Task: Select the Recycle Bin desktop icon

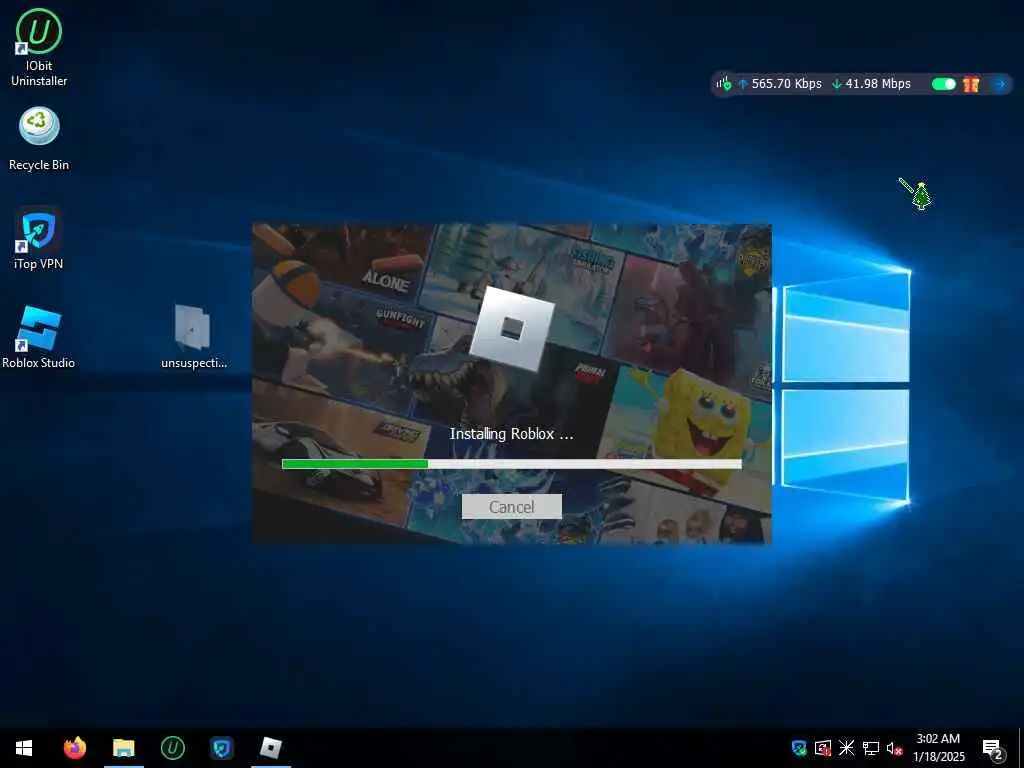Action: pos(39,139)
